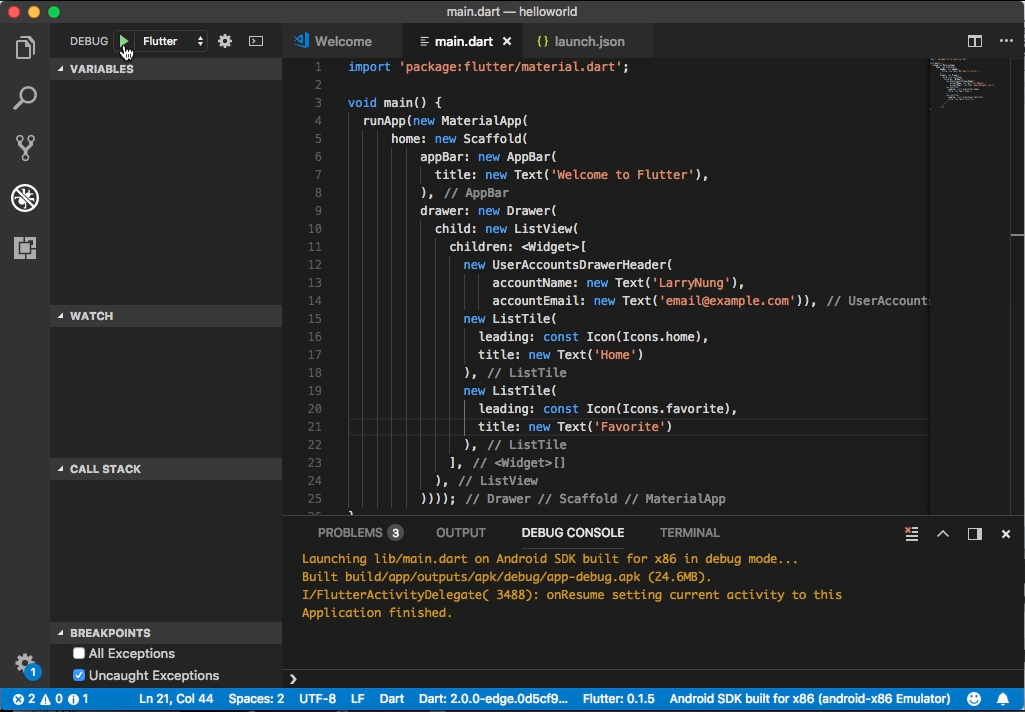Close the main.dart editor tab

click(507, 41)
